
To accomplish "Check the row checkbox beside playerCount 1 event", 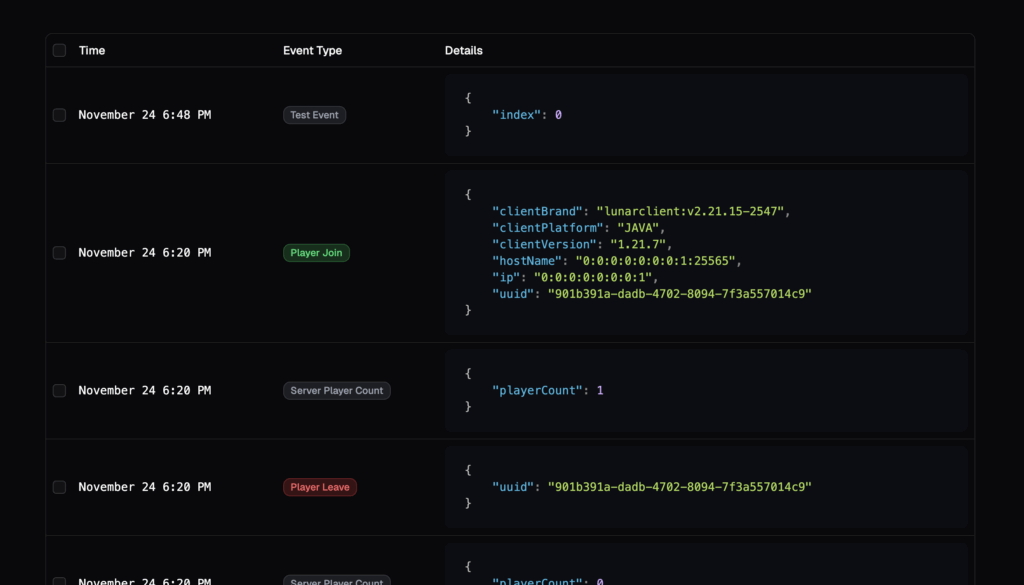I will 59,391.
